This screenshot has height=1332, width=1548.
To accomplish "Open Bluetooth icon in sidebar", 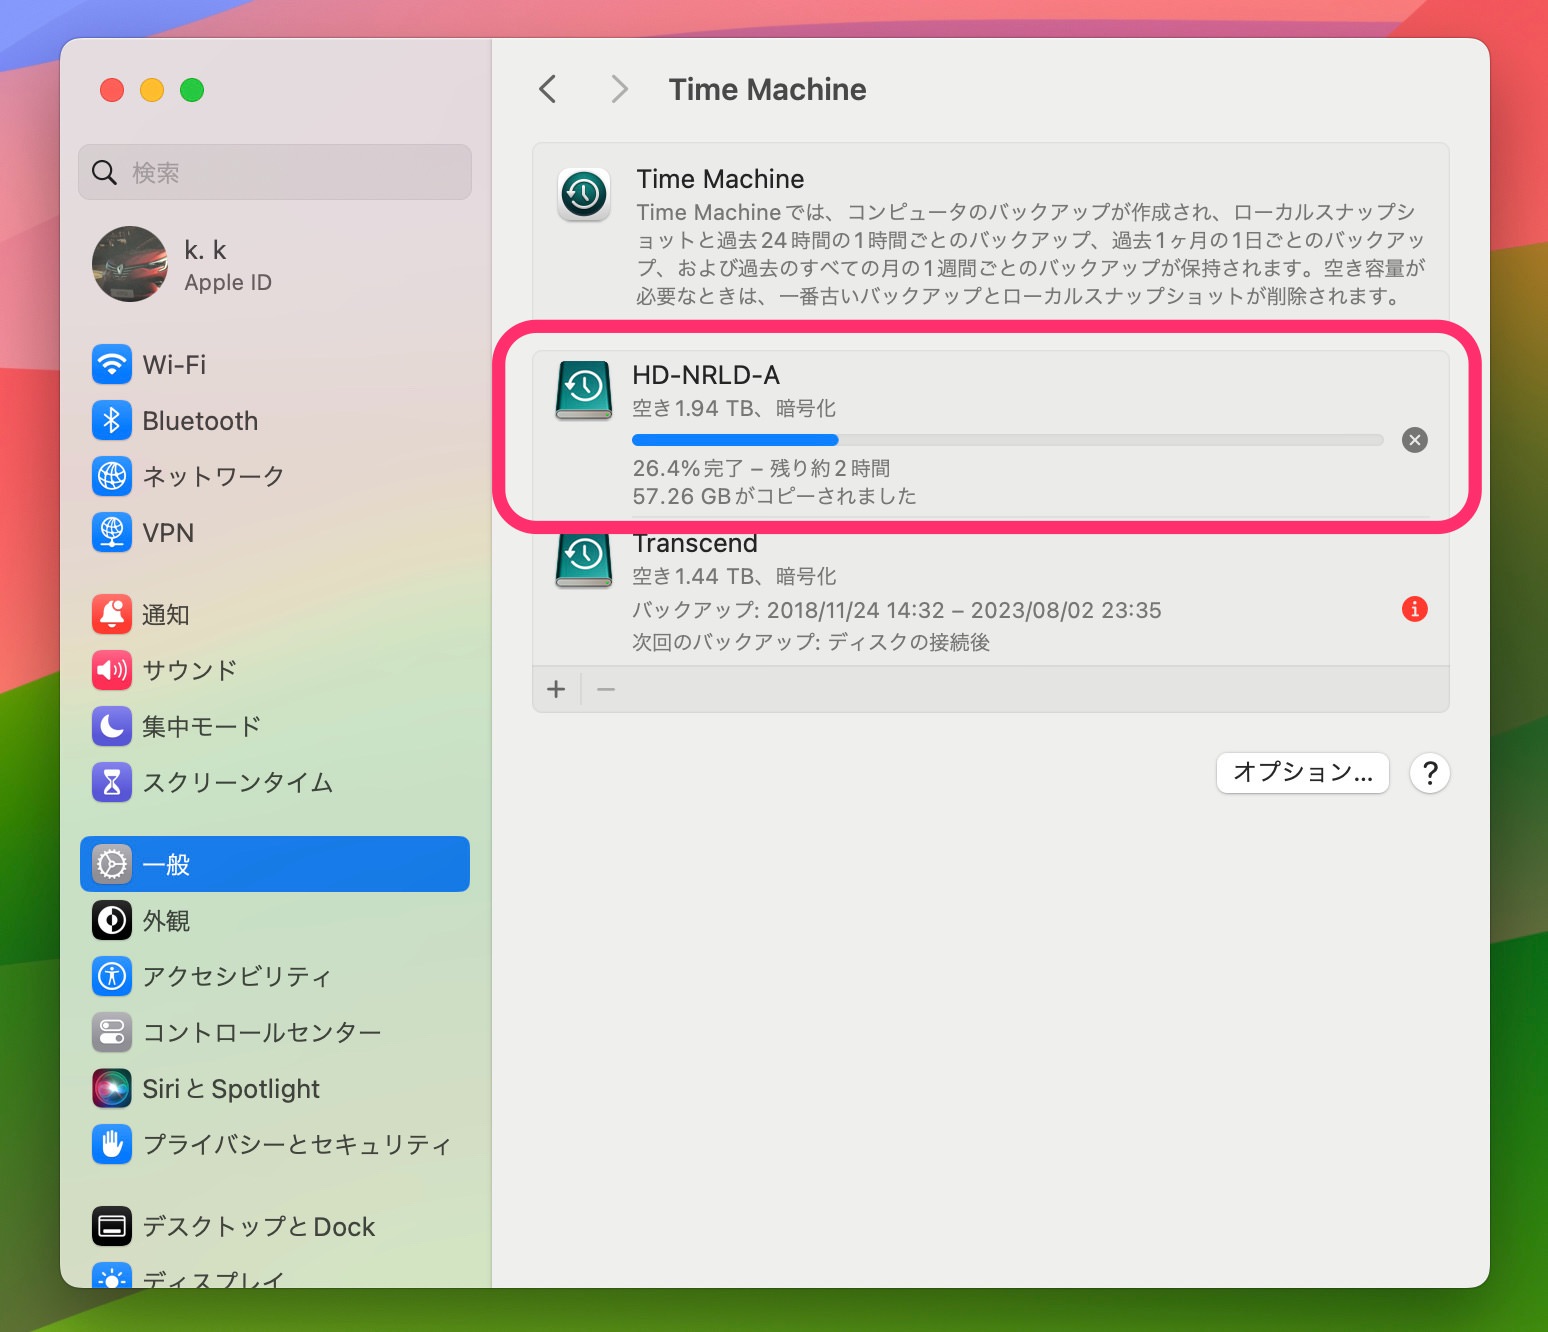I will tap(112, 420).
